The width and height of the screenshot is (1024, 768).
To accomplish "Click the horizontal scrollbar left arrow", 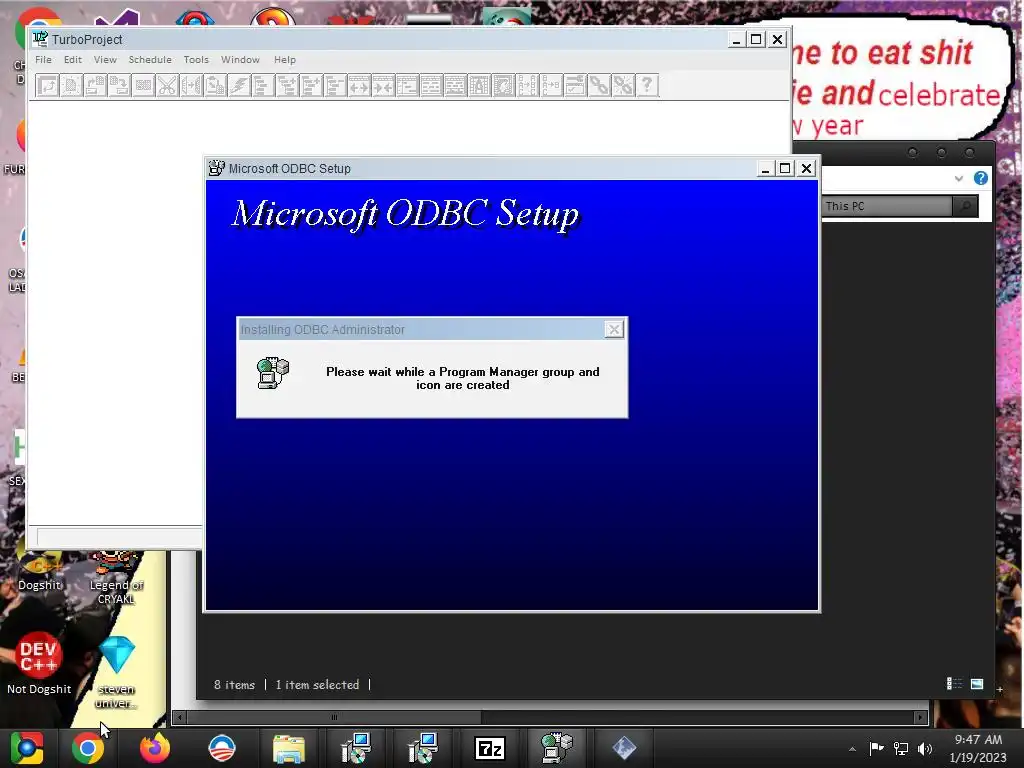I will (x=180, y=717).
